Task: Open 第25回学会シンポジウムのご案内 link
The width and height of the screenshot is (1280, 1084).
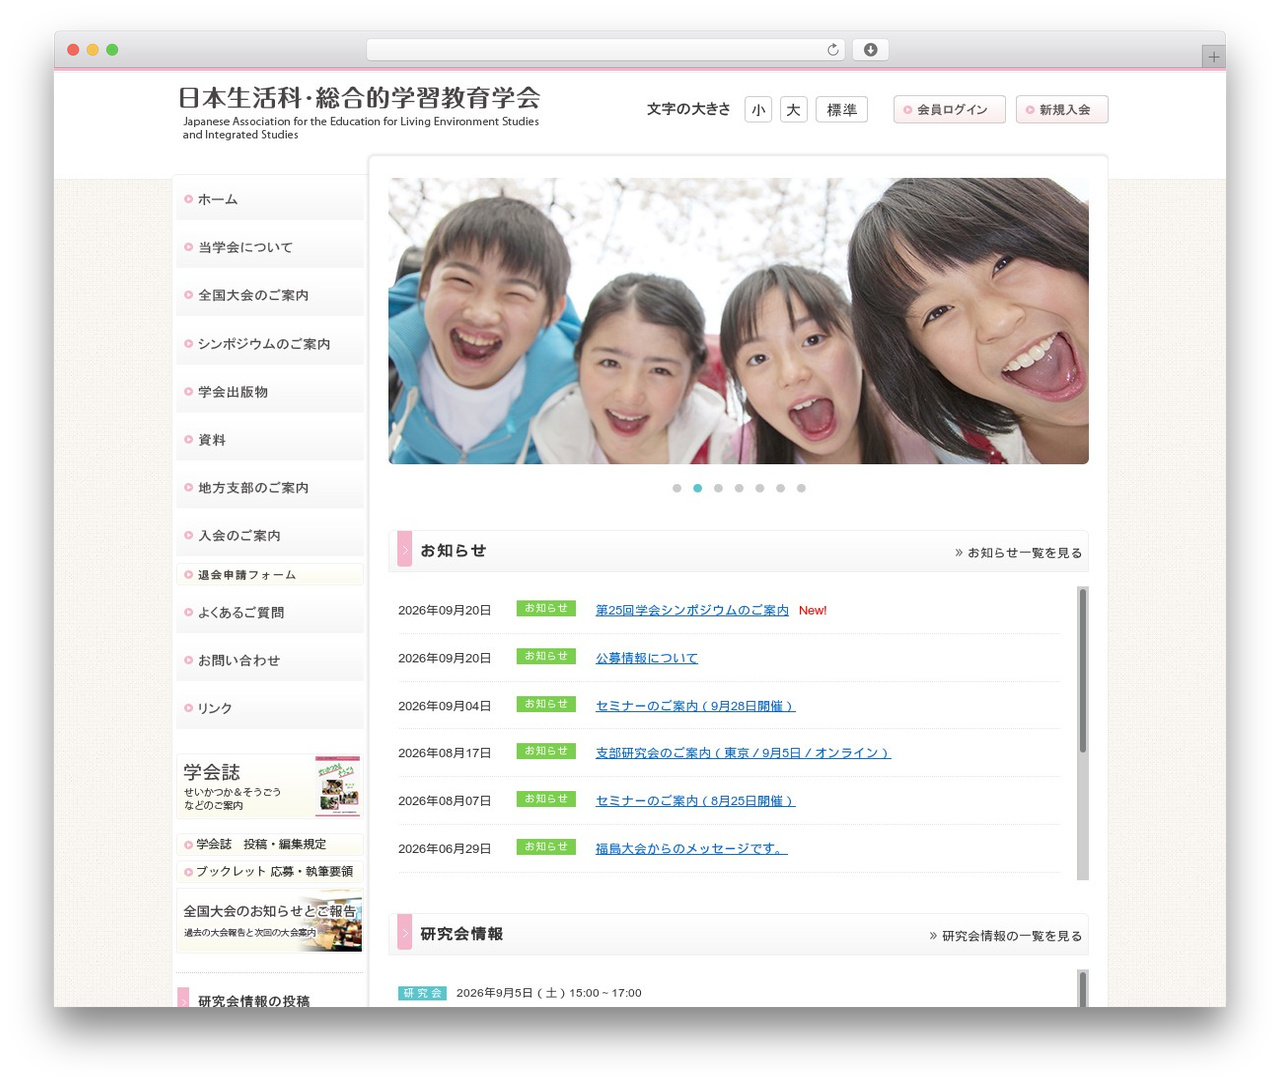Action: tap(692, 610)
